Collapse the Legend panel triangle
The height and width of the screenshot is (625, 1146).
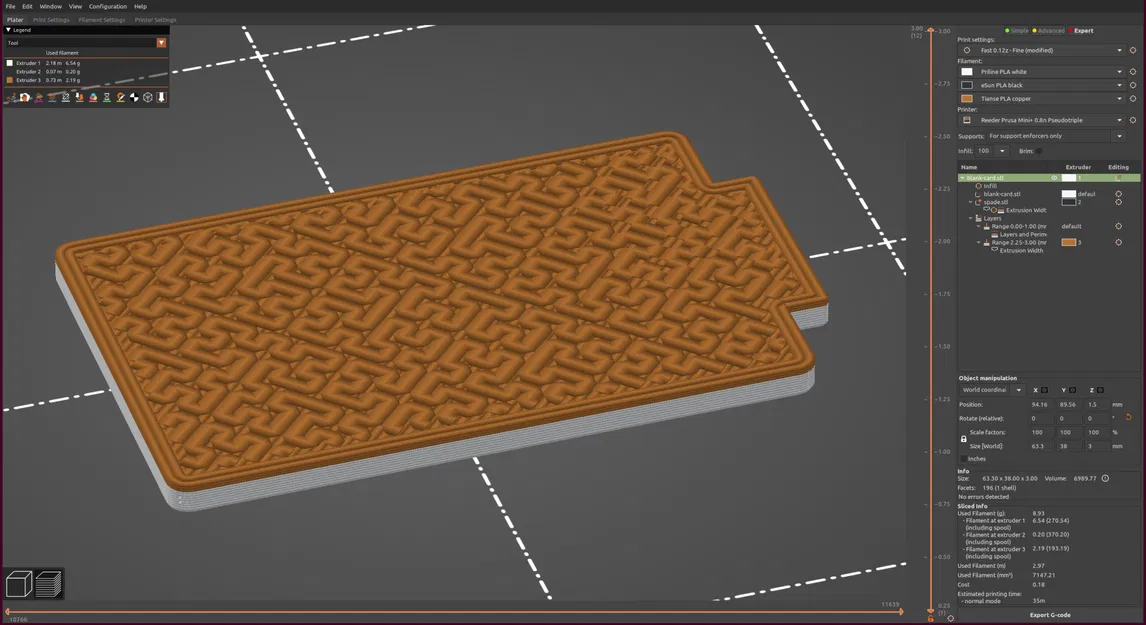tap(8, 30)
